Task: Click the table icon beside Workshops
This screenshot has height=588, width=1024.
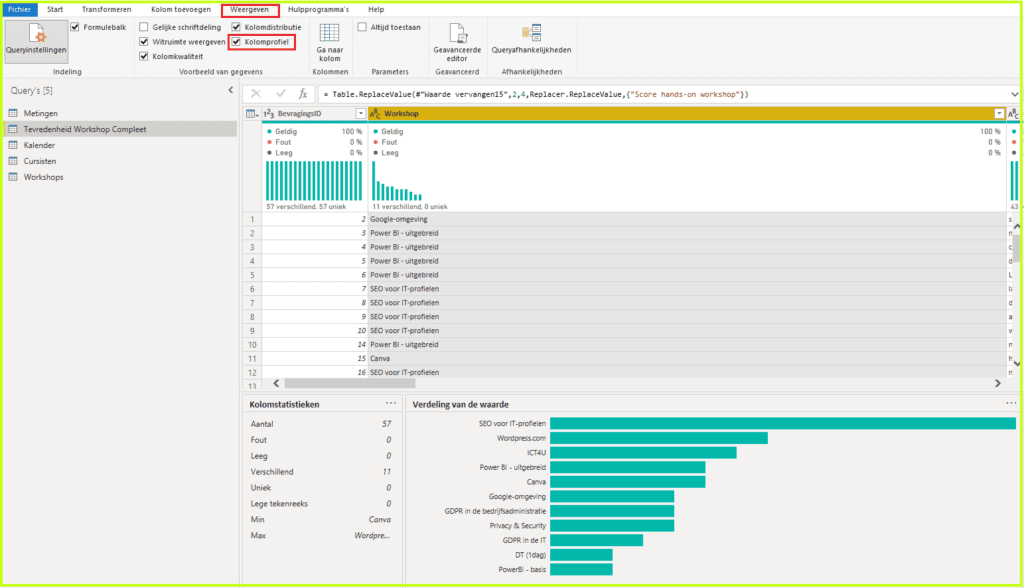Action: 13,177
